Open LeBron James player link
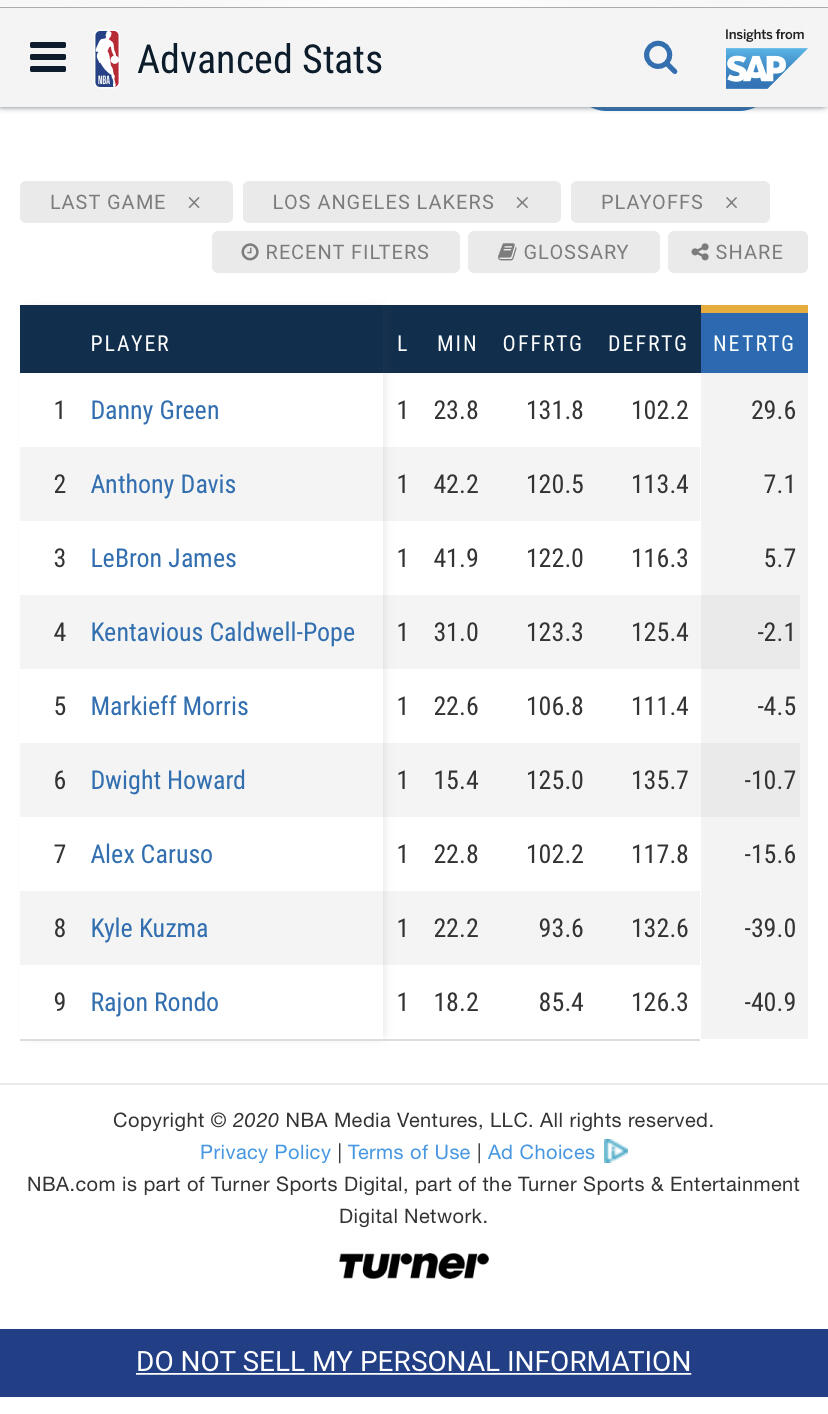 point(164,558)
